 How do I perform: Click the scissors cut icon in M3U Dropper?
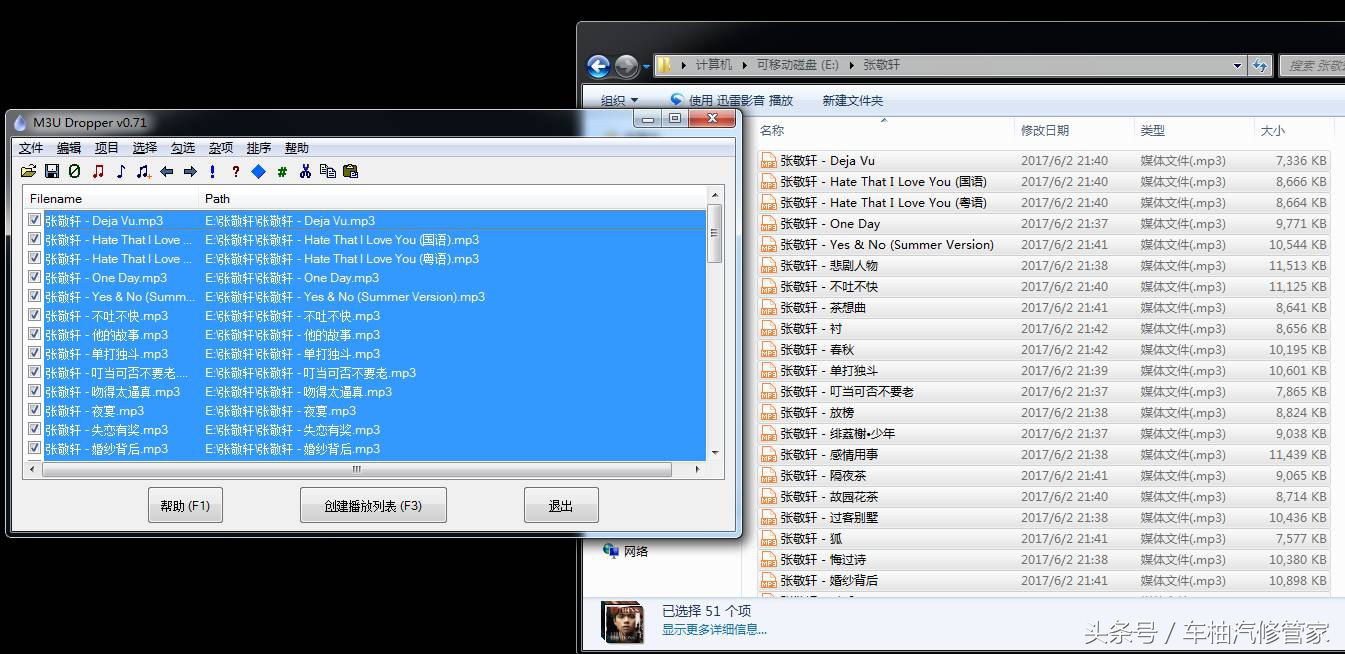click(x=306, y=171)
